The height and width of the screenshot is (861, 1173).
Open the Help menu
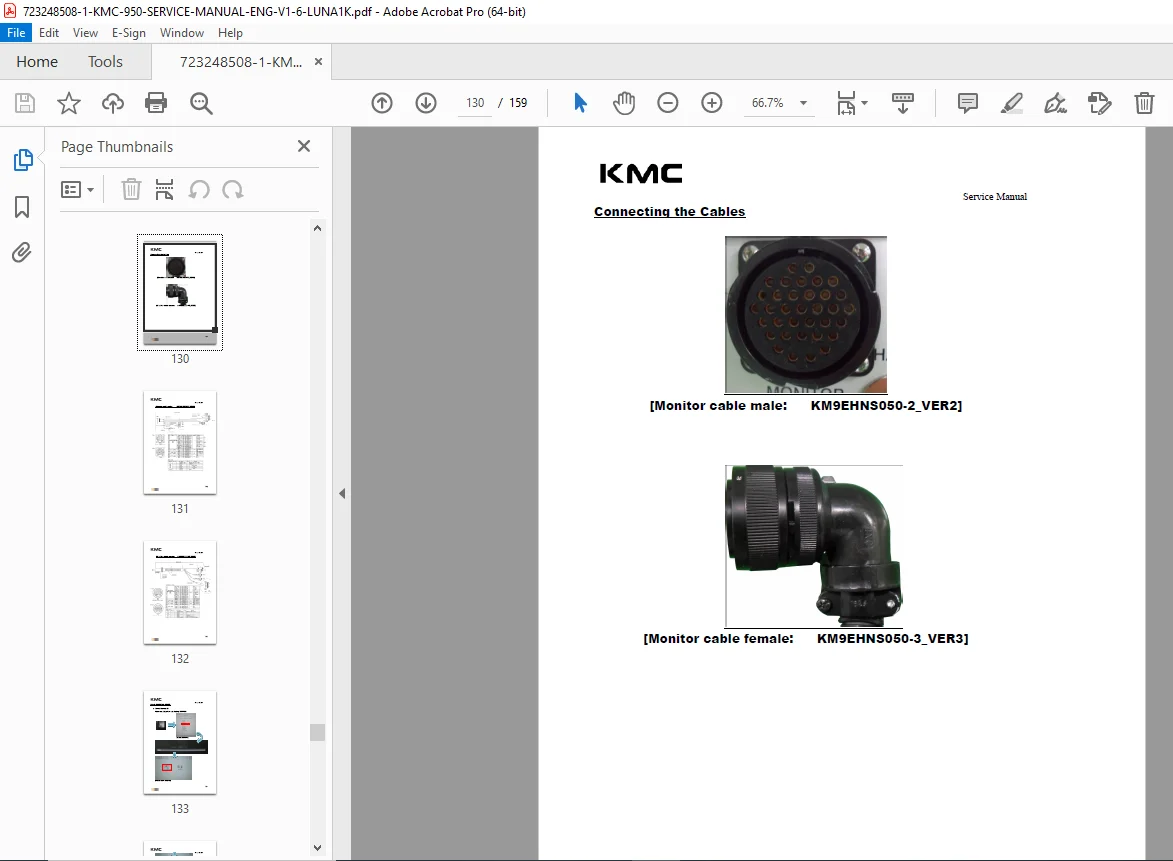click(x=230, y=33)
